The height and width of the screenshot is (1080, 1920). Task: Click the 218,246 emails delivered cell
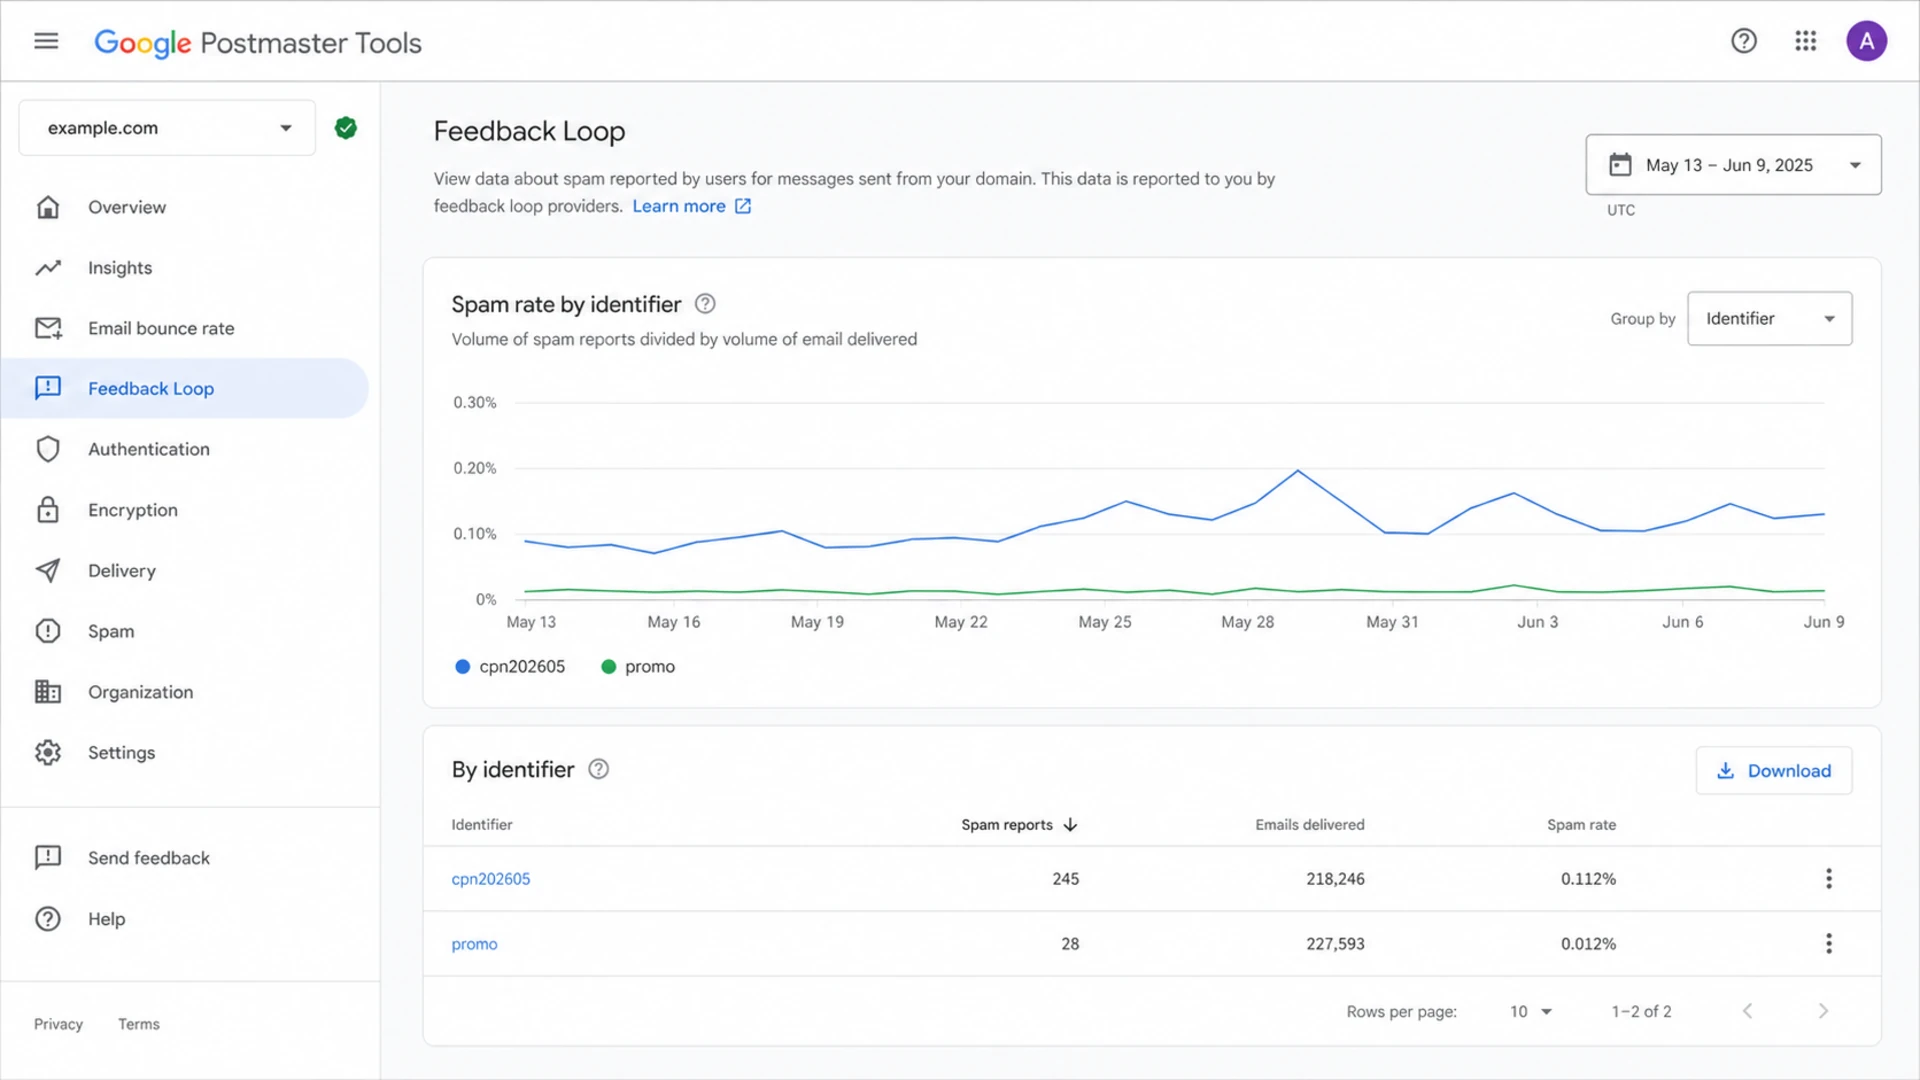tap(1335, 879)
